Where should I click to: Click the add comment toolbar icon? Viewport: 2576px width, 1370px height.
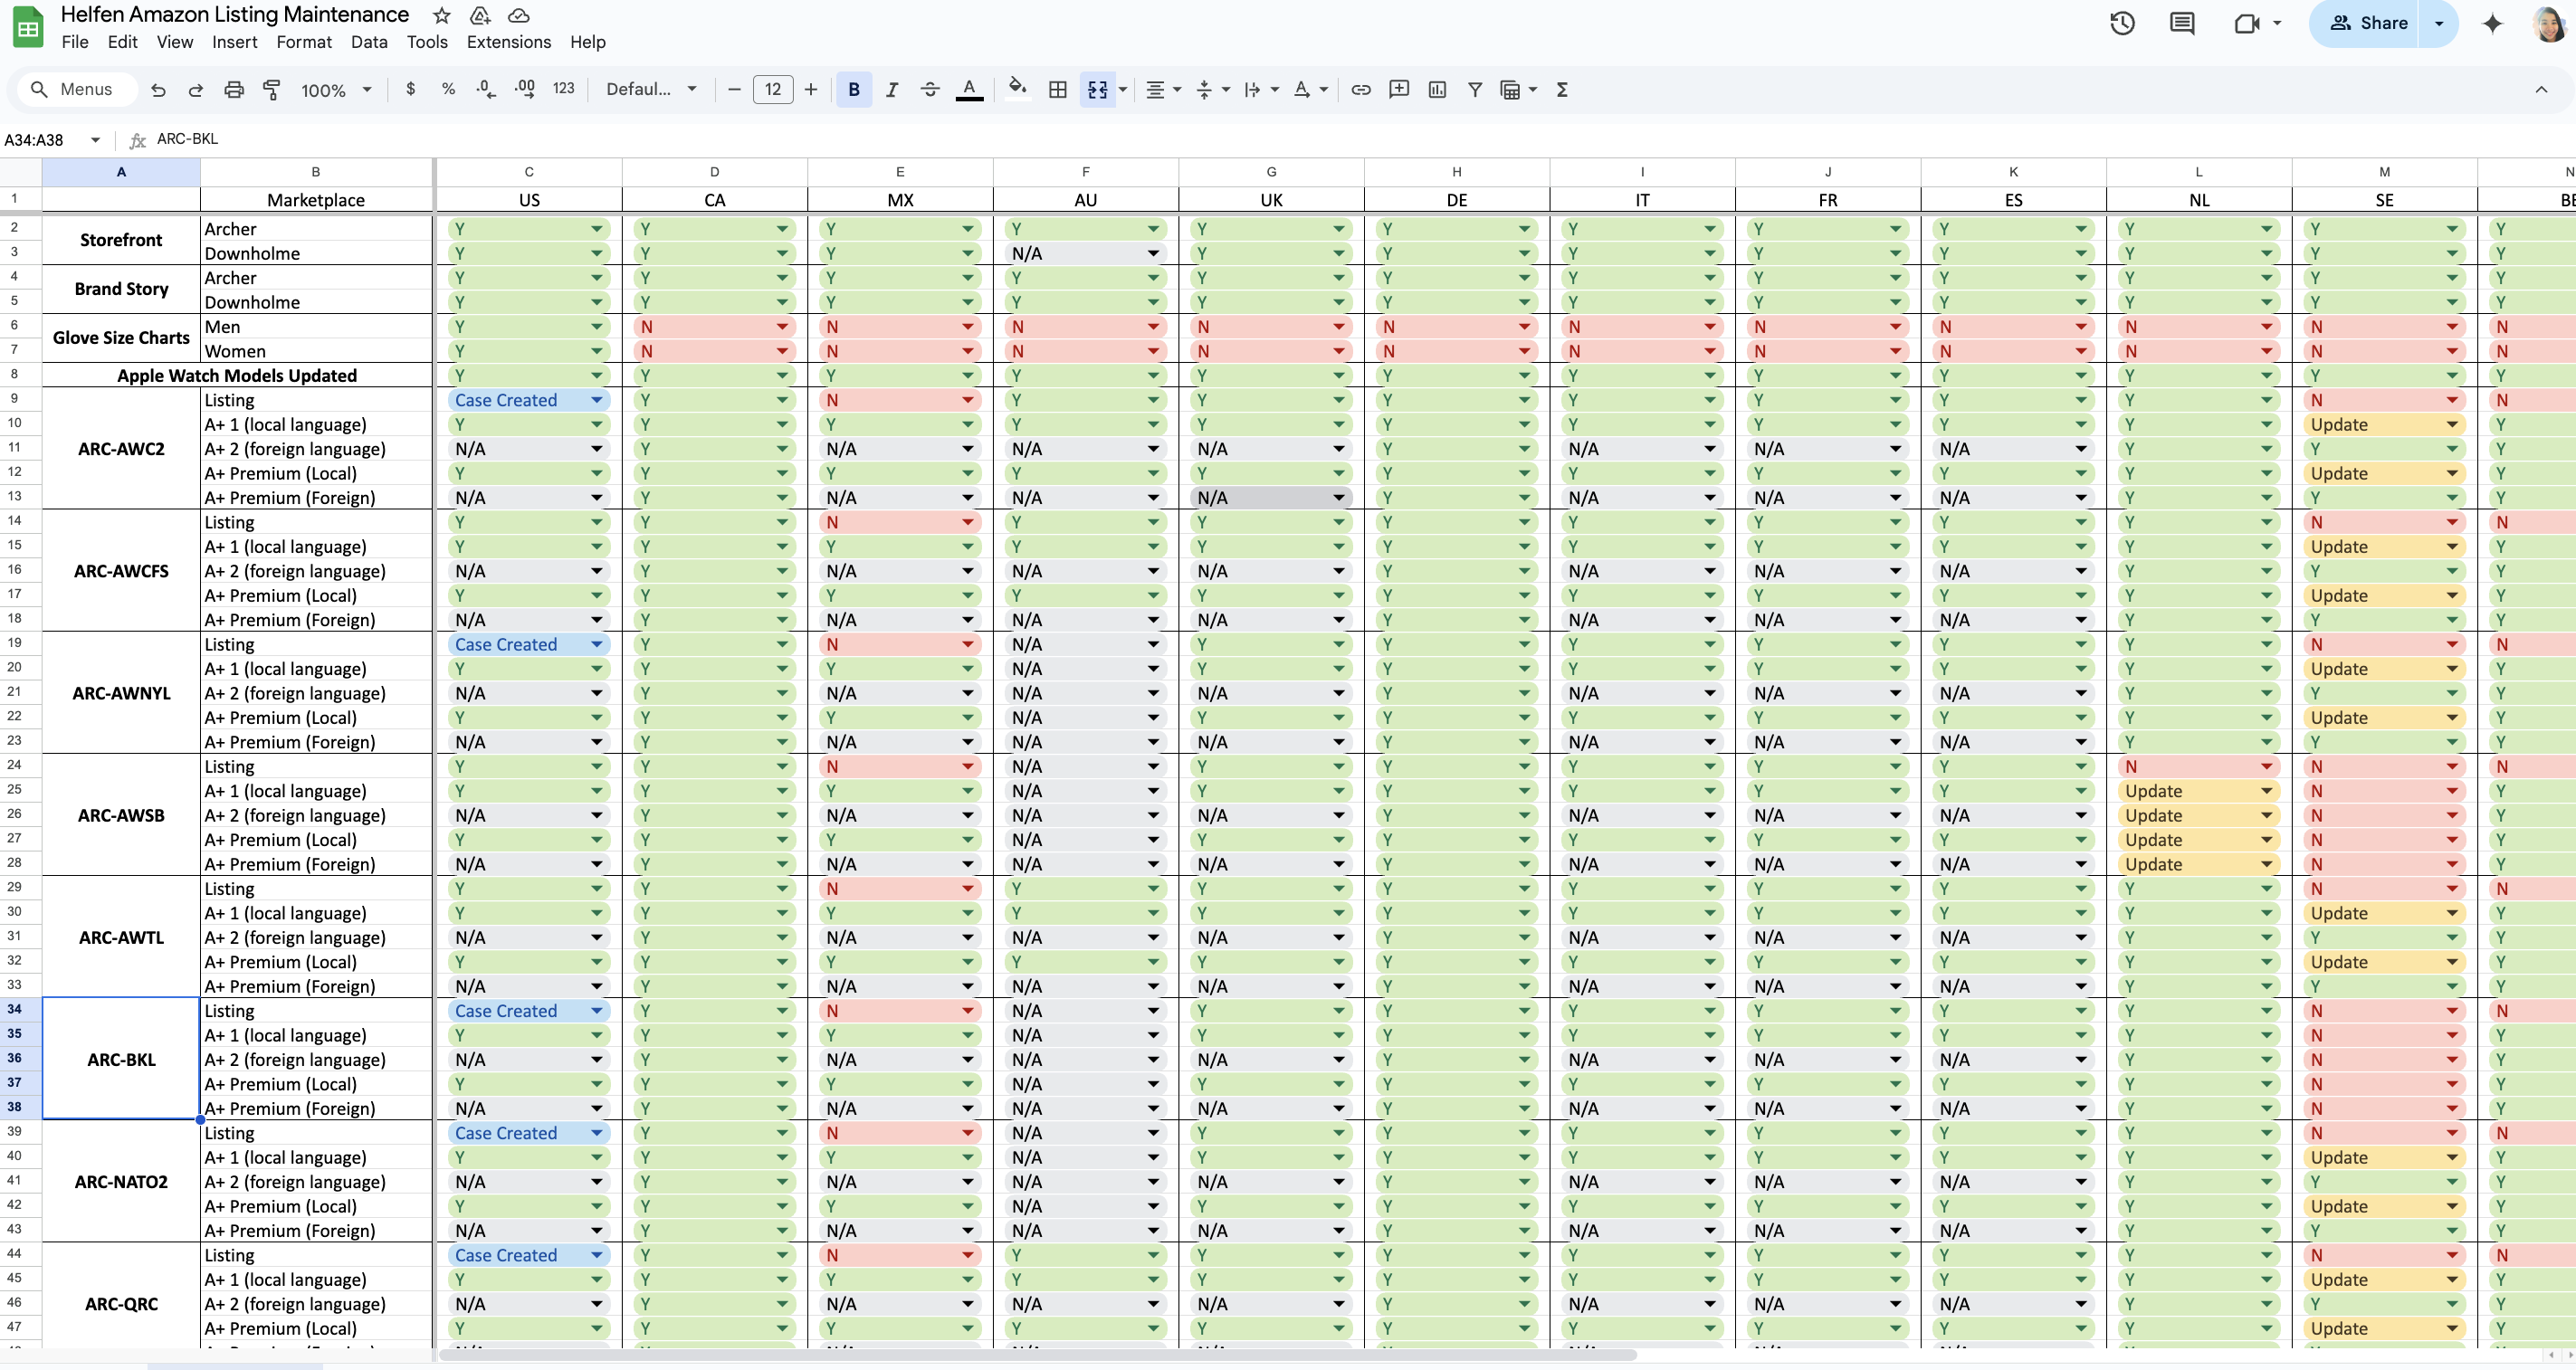[1399, 90]
